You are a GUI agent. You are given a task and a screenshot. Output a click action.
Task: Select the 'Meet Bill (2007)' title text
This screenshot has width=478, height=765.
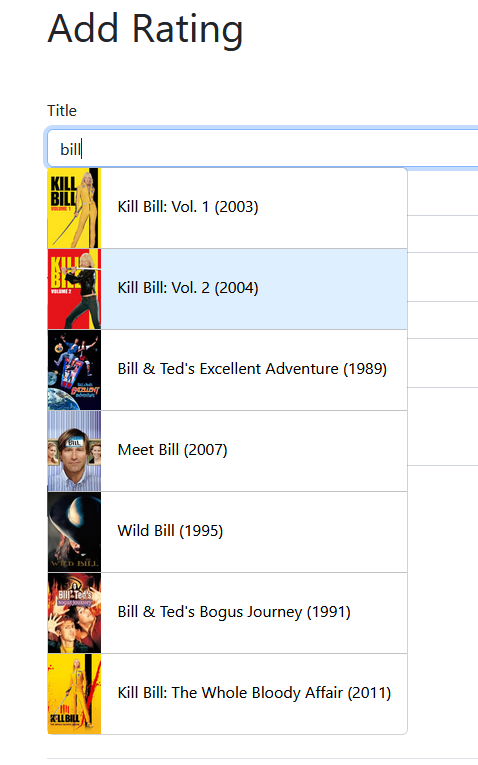[172, 450]
